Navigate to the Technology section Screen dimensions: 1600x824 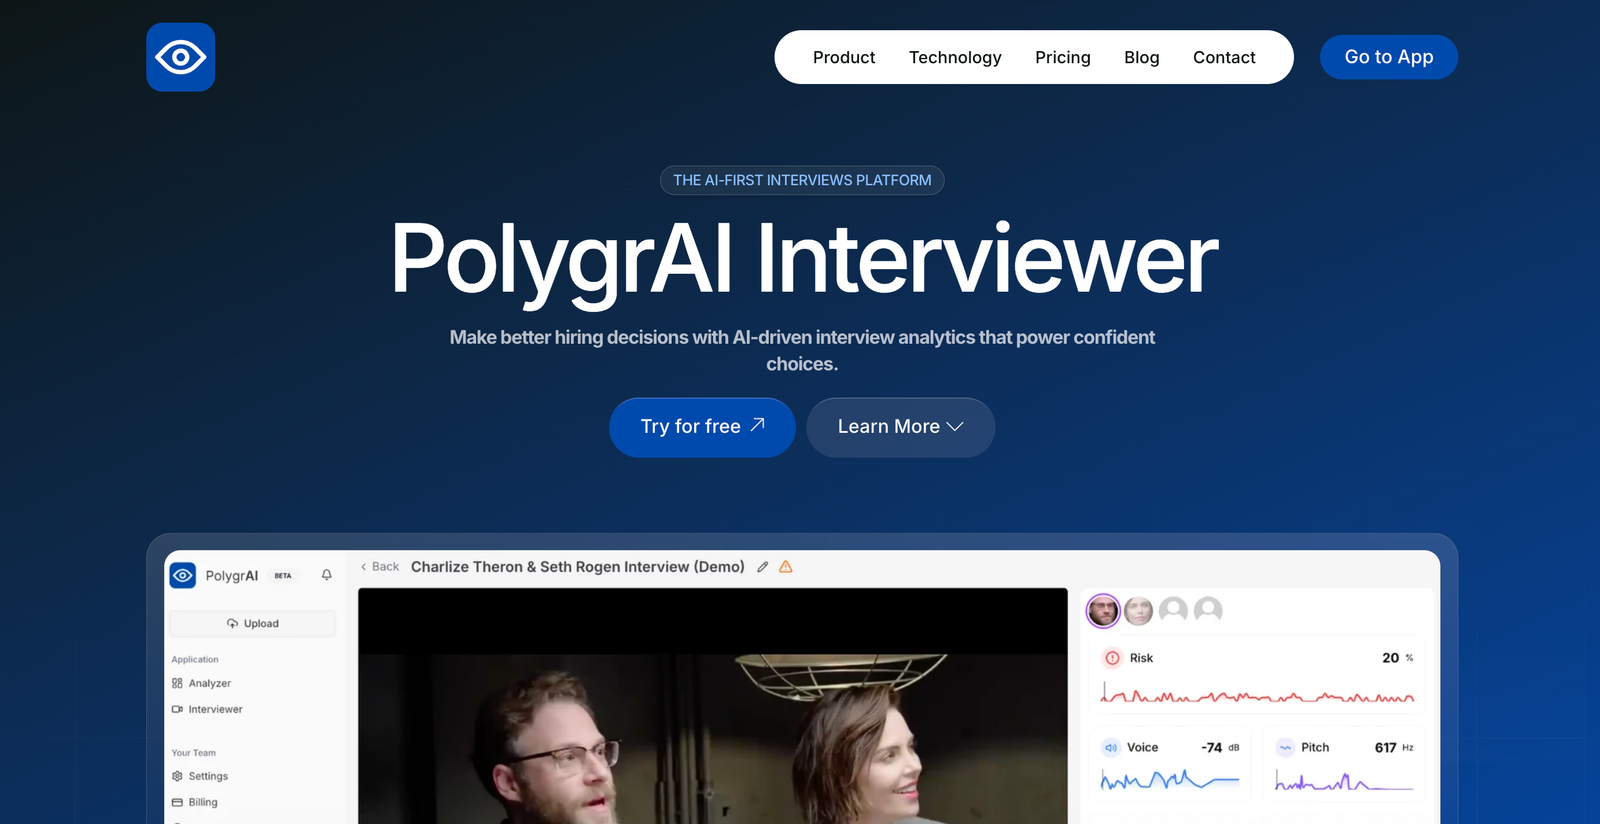pyautogui.click(x=954, y=57)
